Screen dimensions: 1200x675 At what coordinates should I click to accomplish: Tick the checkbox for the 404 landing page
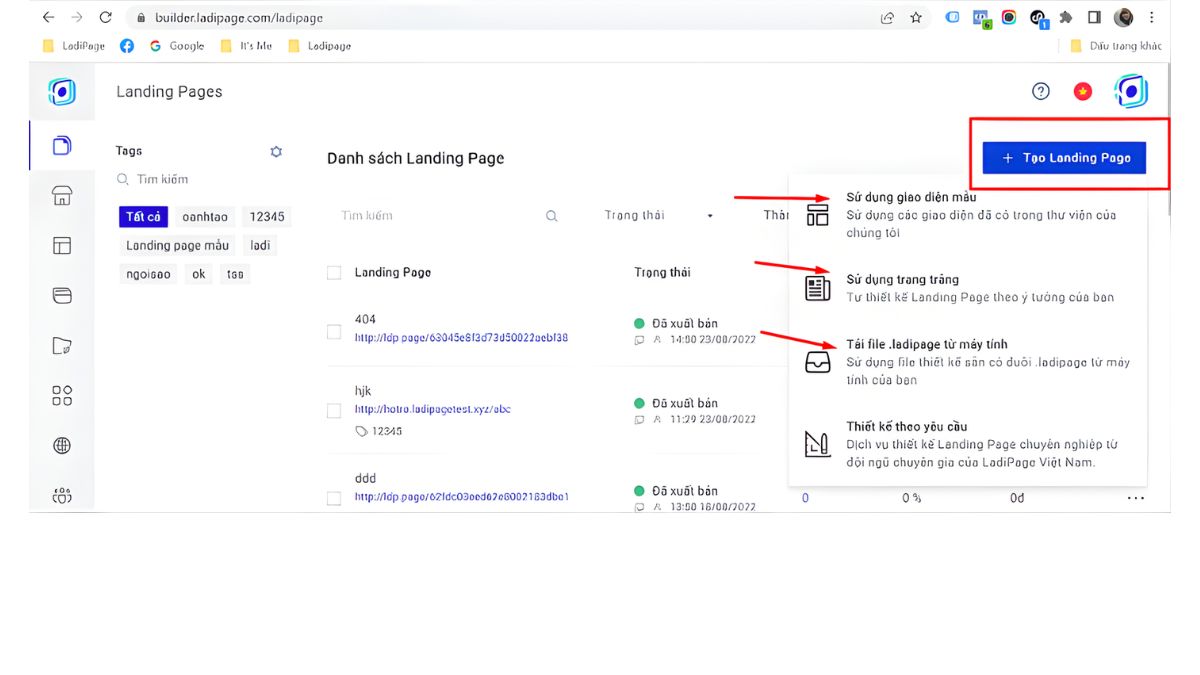334,331
